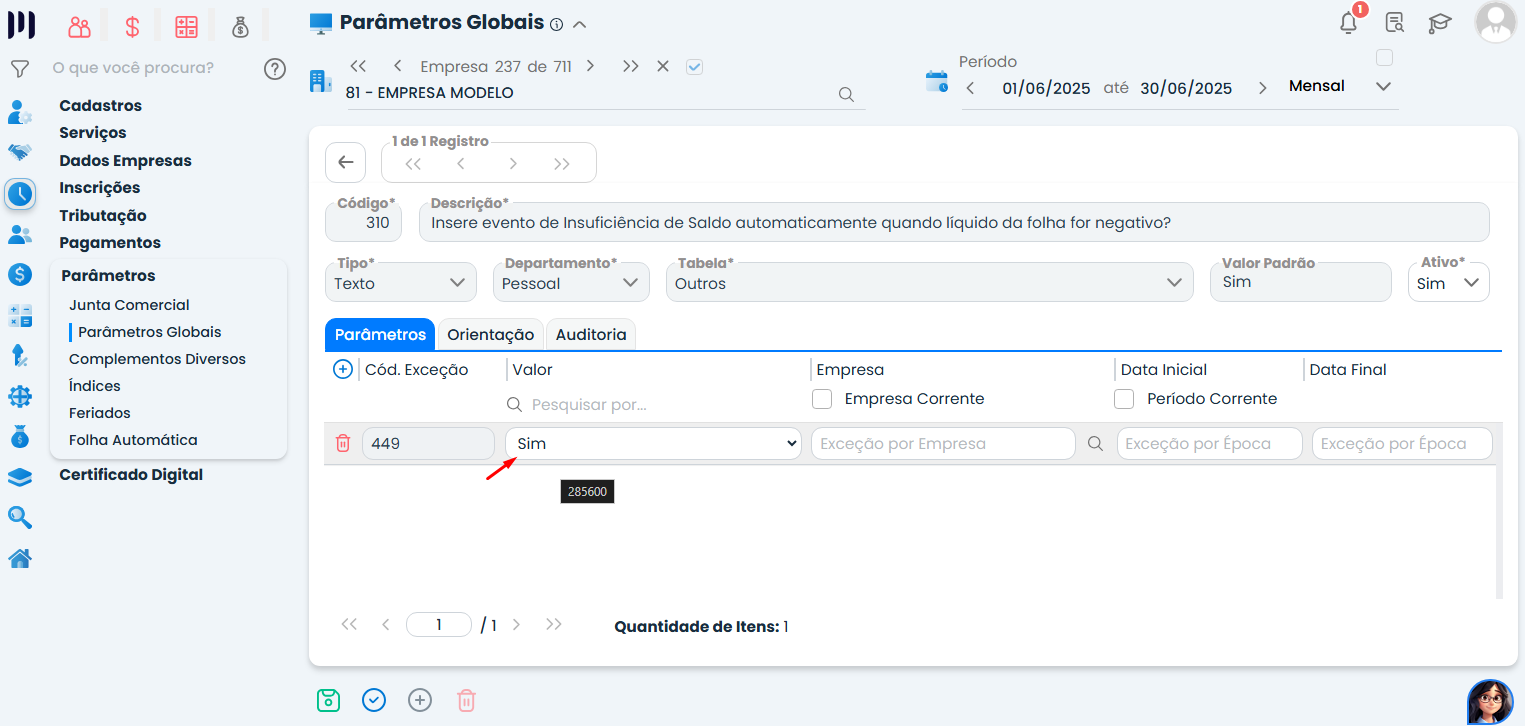Screen dimensions: 1525x726
Task: Search companies with magnifier beside EMPRESA MODELO
Action: tap(846, 94)
